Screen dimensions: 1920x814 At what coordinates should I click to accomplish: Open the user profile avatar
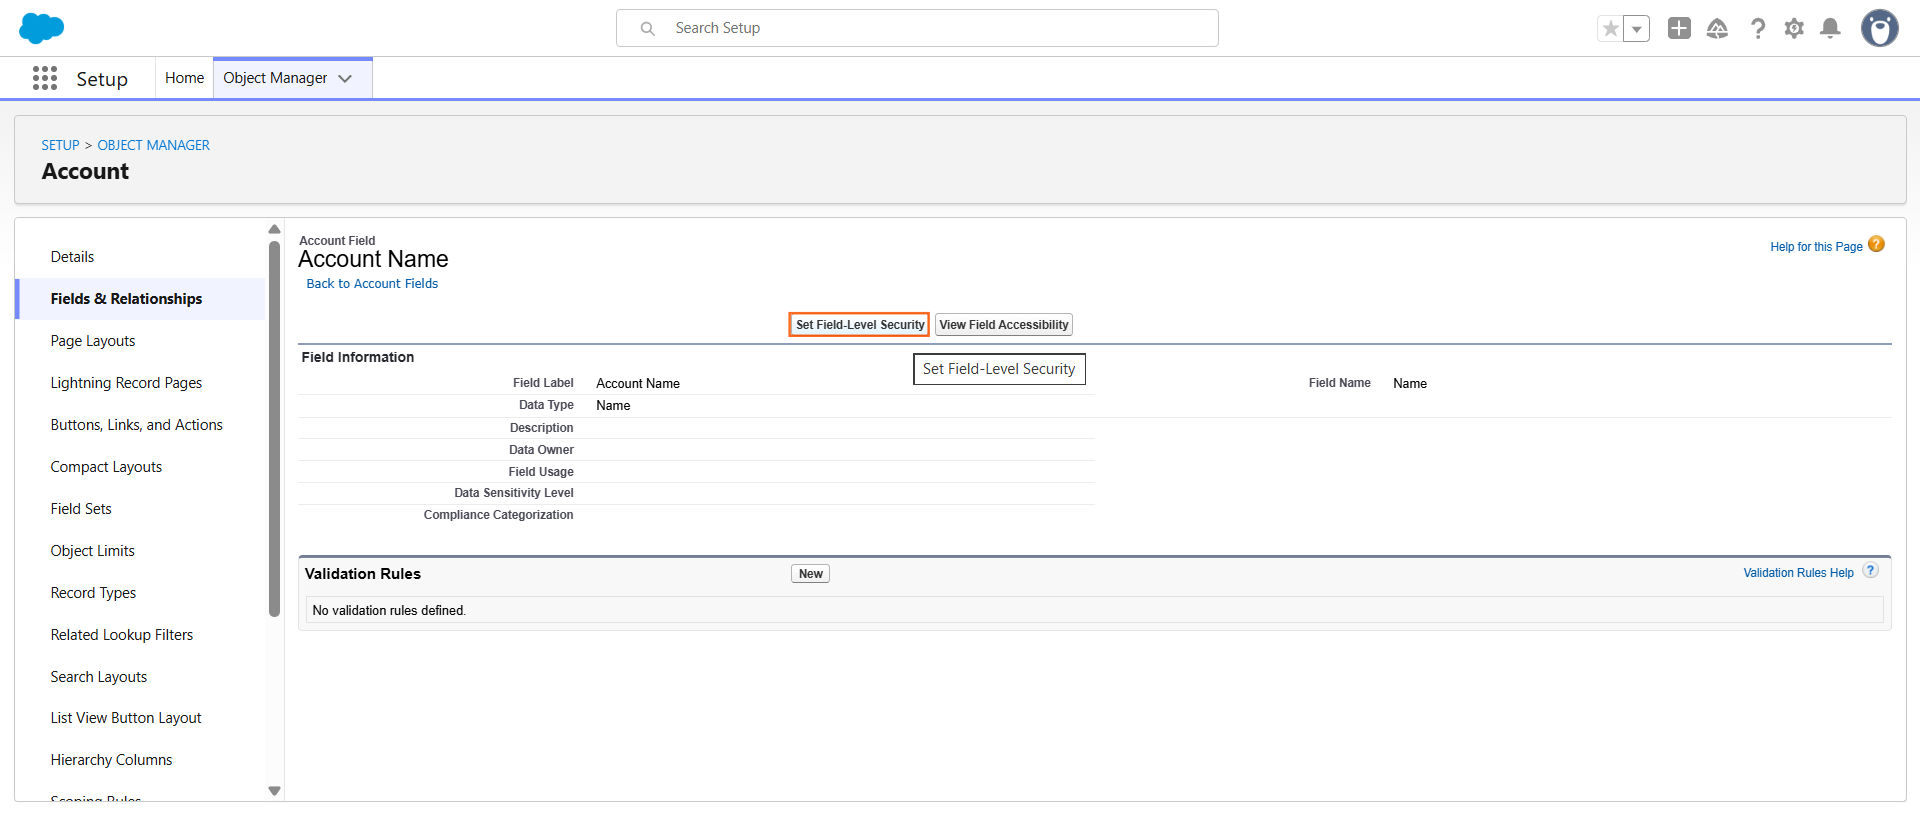coord(1879,28)
